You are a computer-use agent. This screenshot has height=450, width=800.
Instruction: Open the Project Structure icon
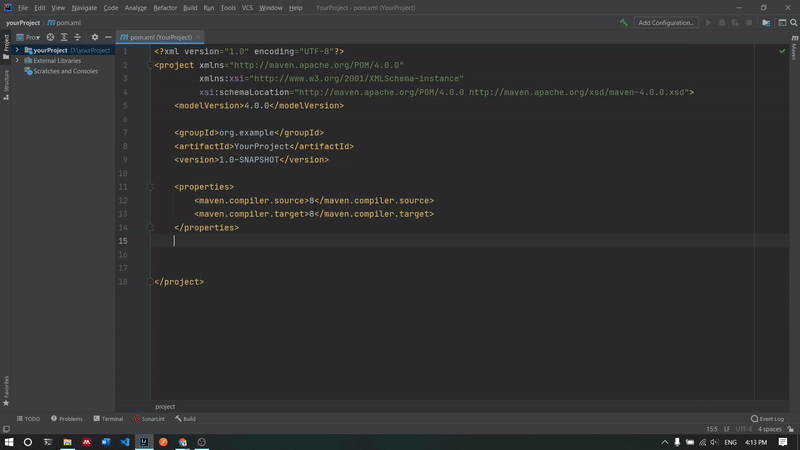tap(766, 22)
